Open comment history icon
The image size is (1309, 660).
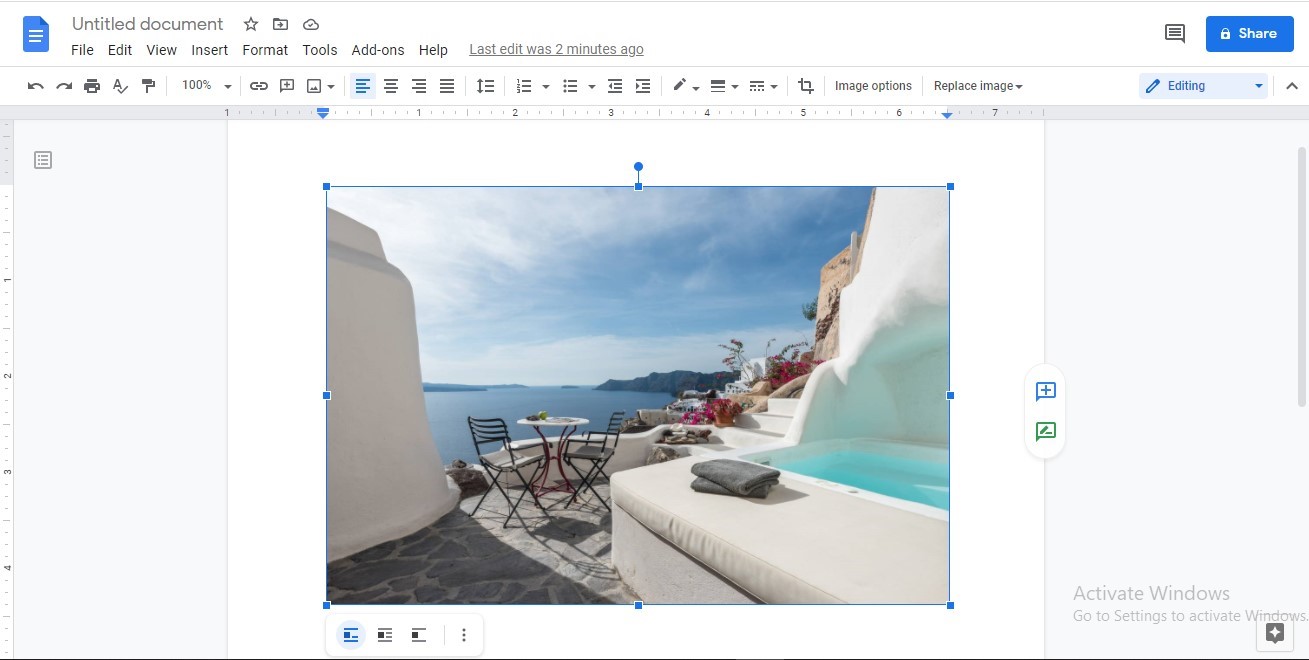[1175, 34]
